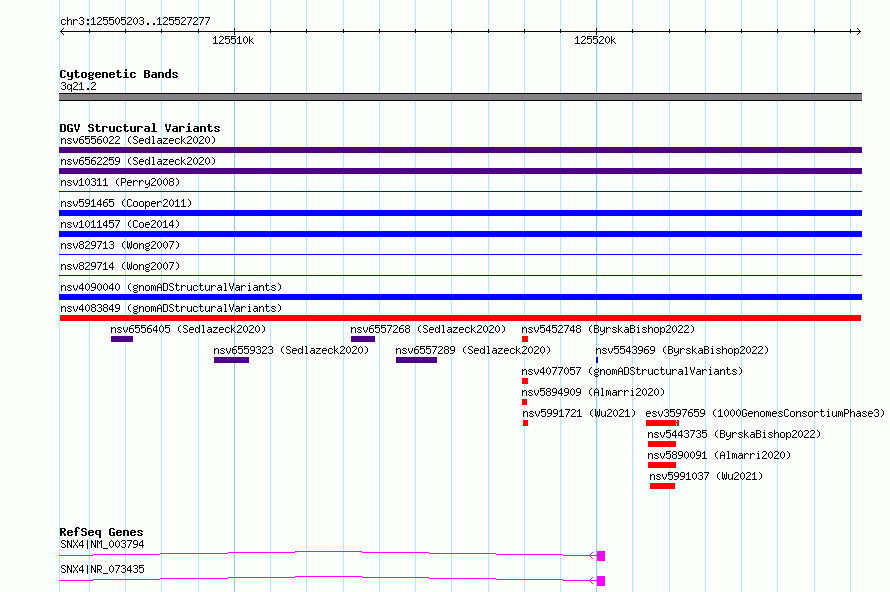
Task: Select the purple nsv6562259 full-width bar
Action: [460, 171]
